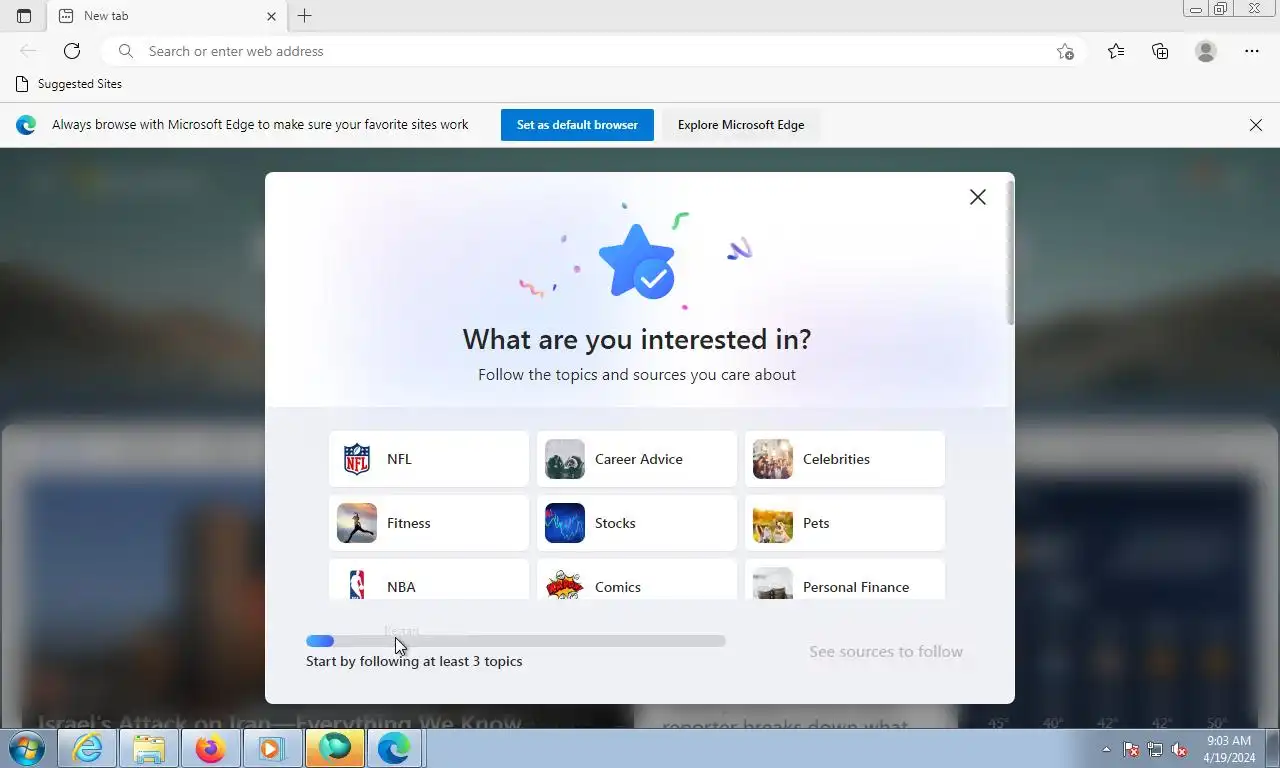This screenshot has height=768, width=1280.
Task: Open the profile avatar menu
Action: pos(1206,51)
